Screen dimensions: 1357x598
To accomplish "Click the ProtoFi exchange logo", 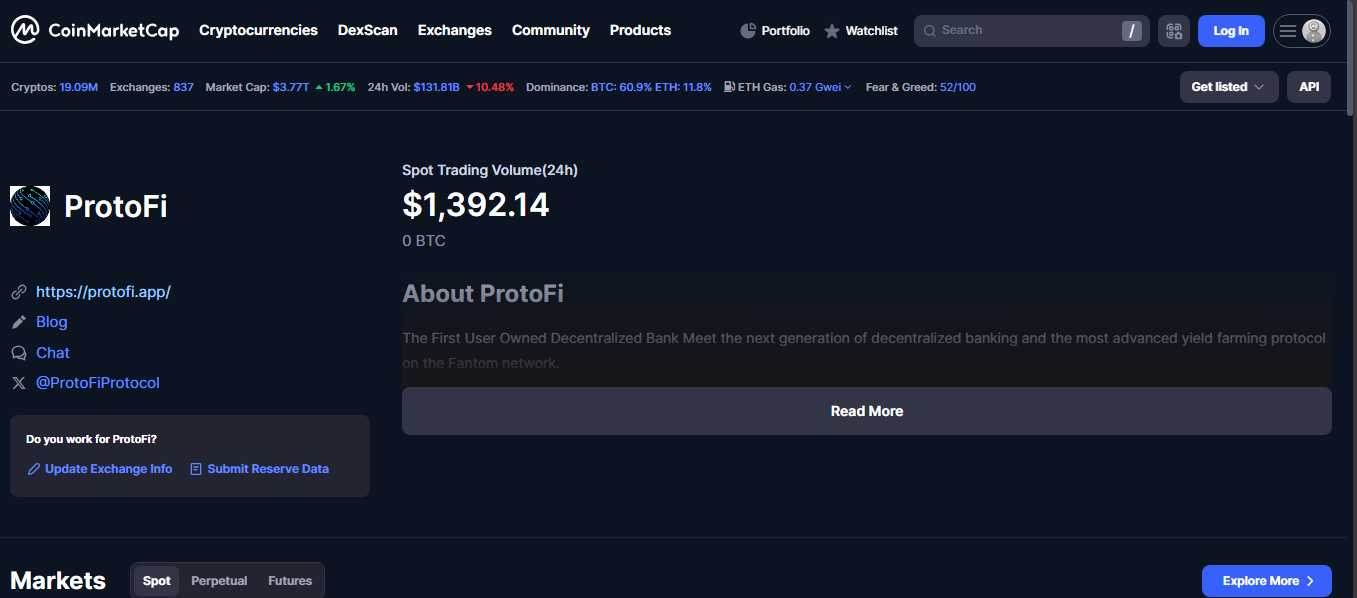I will tap(30, 206).
